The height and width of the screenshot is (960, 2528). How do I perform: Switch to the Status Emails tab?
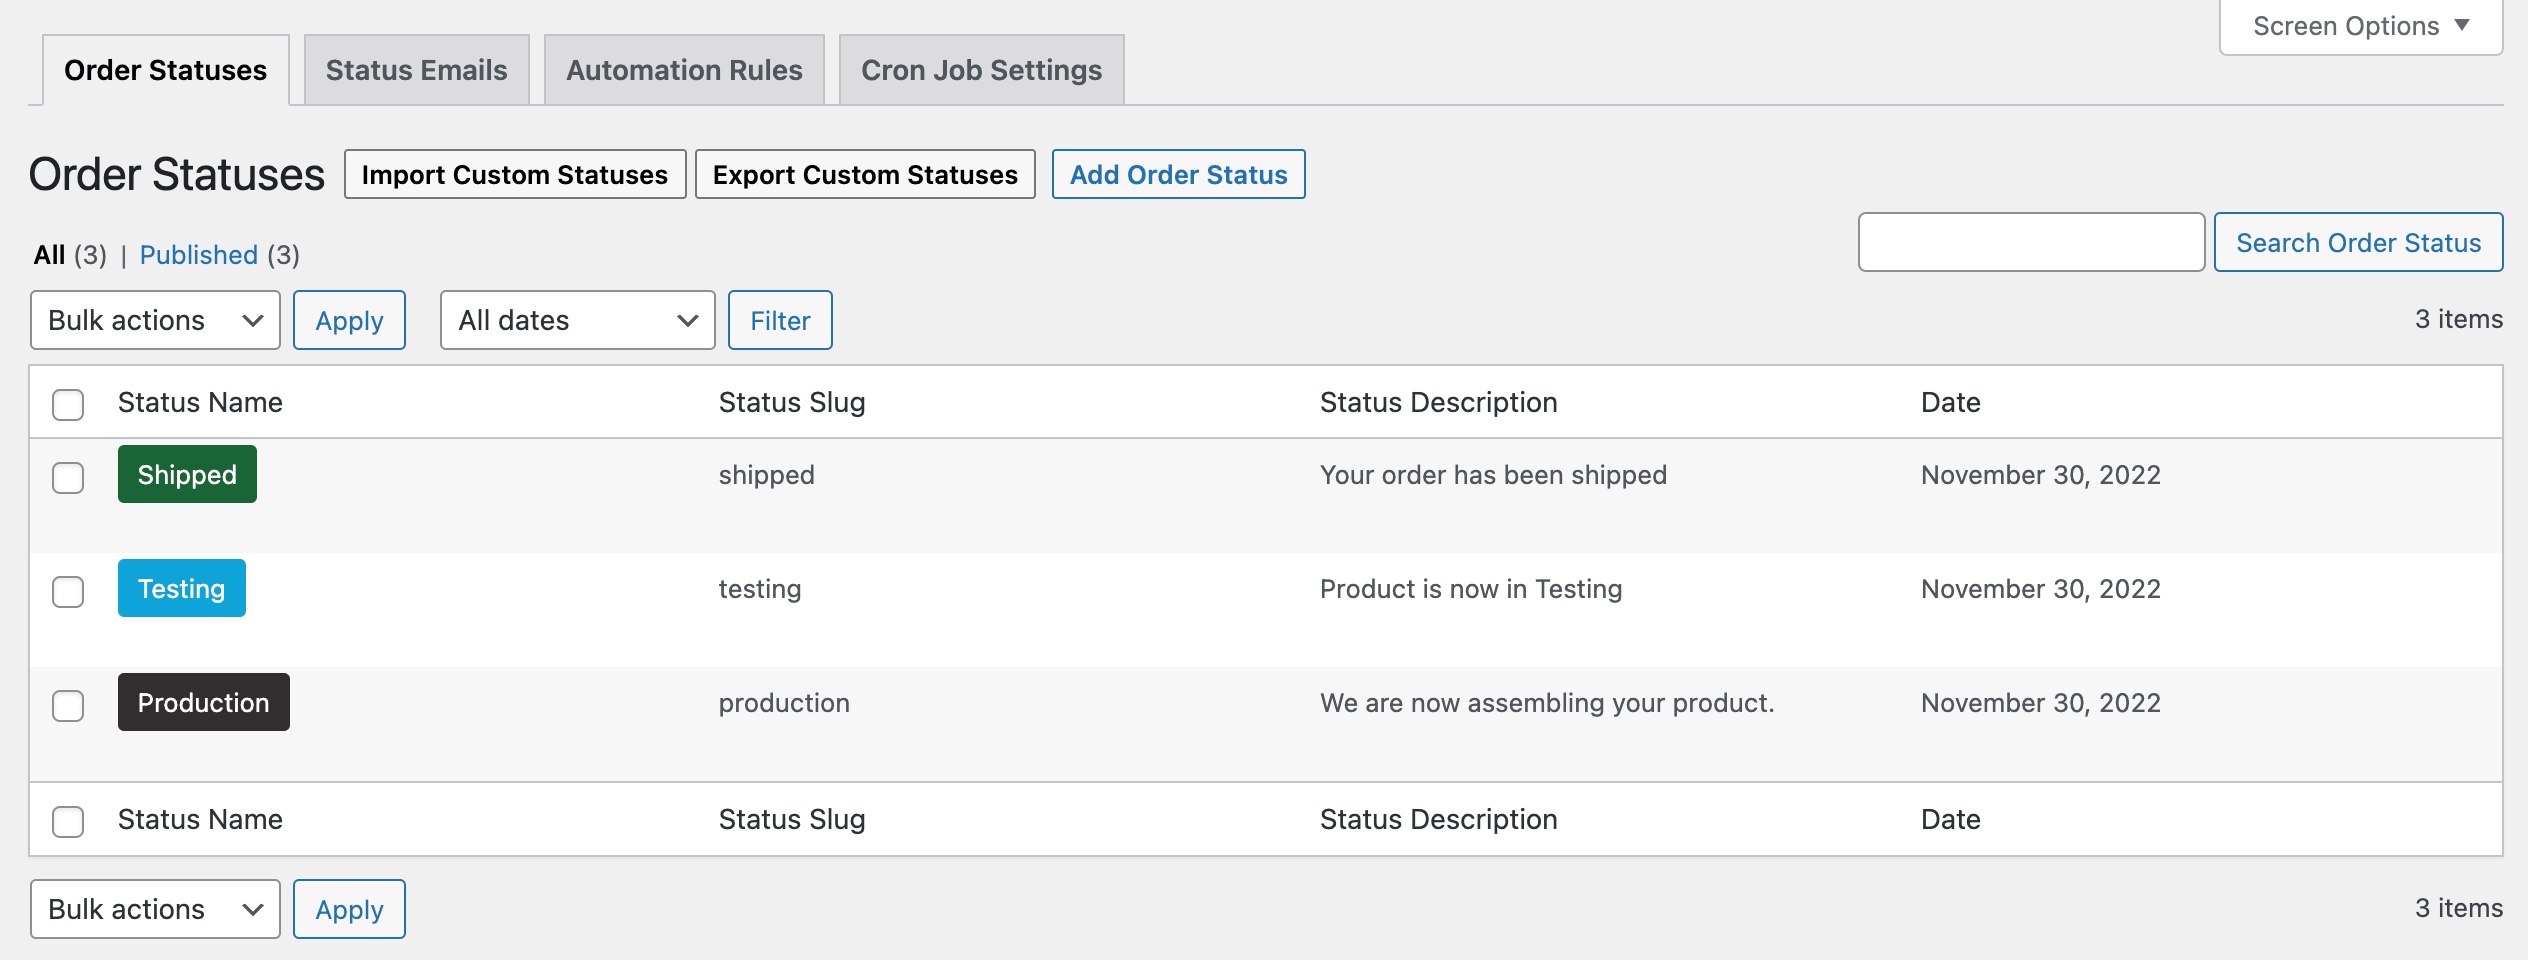(416, 70)
